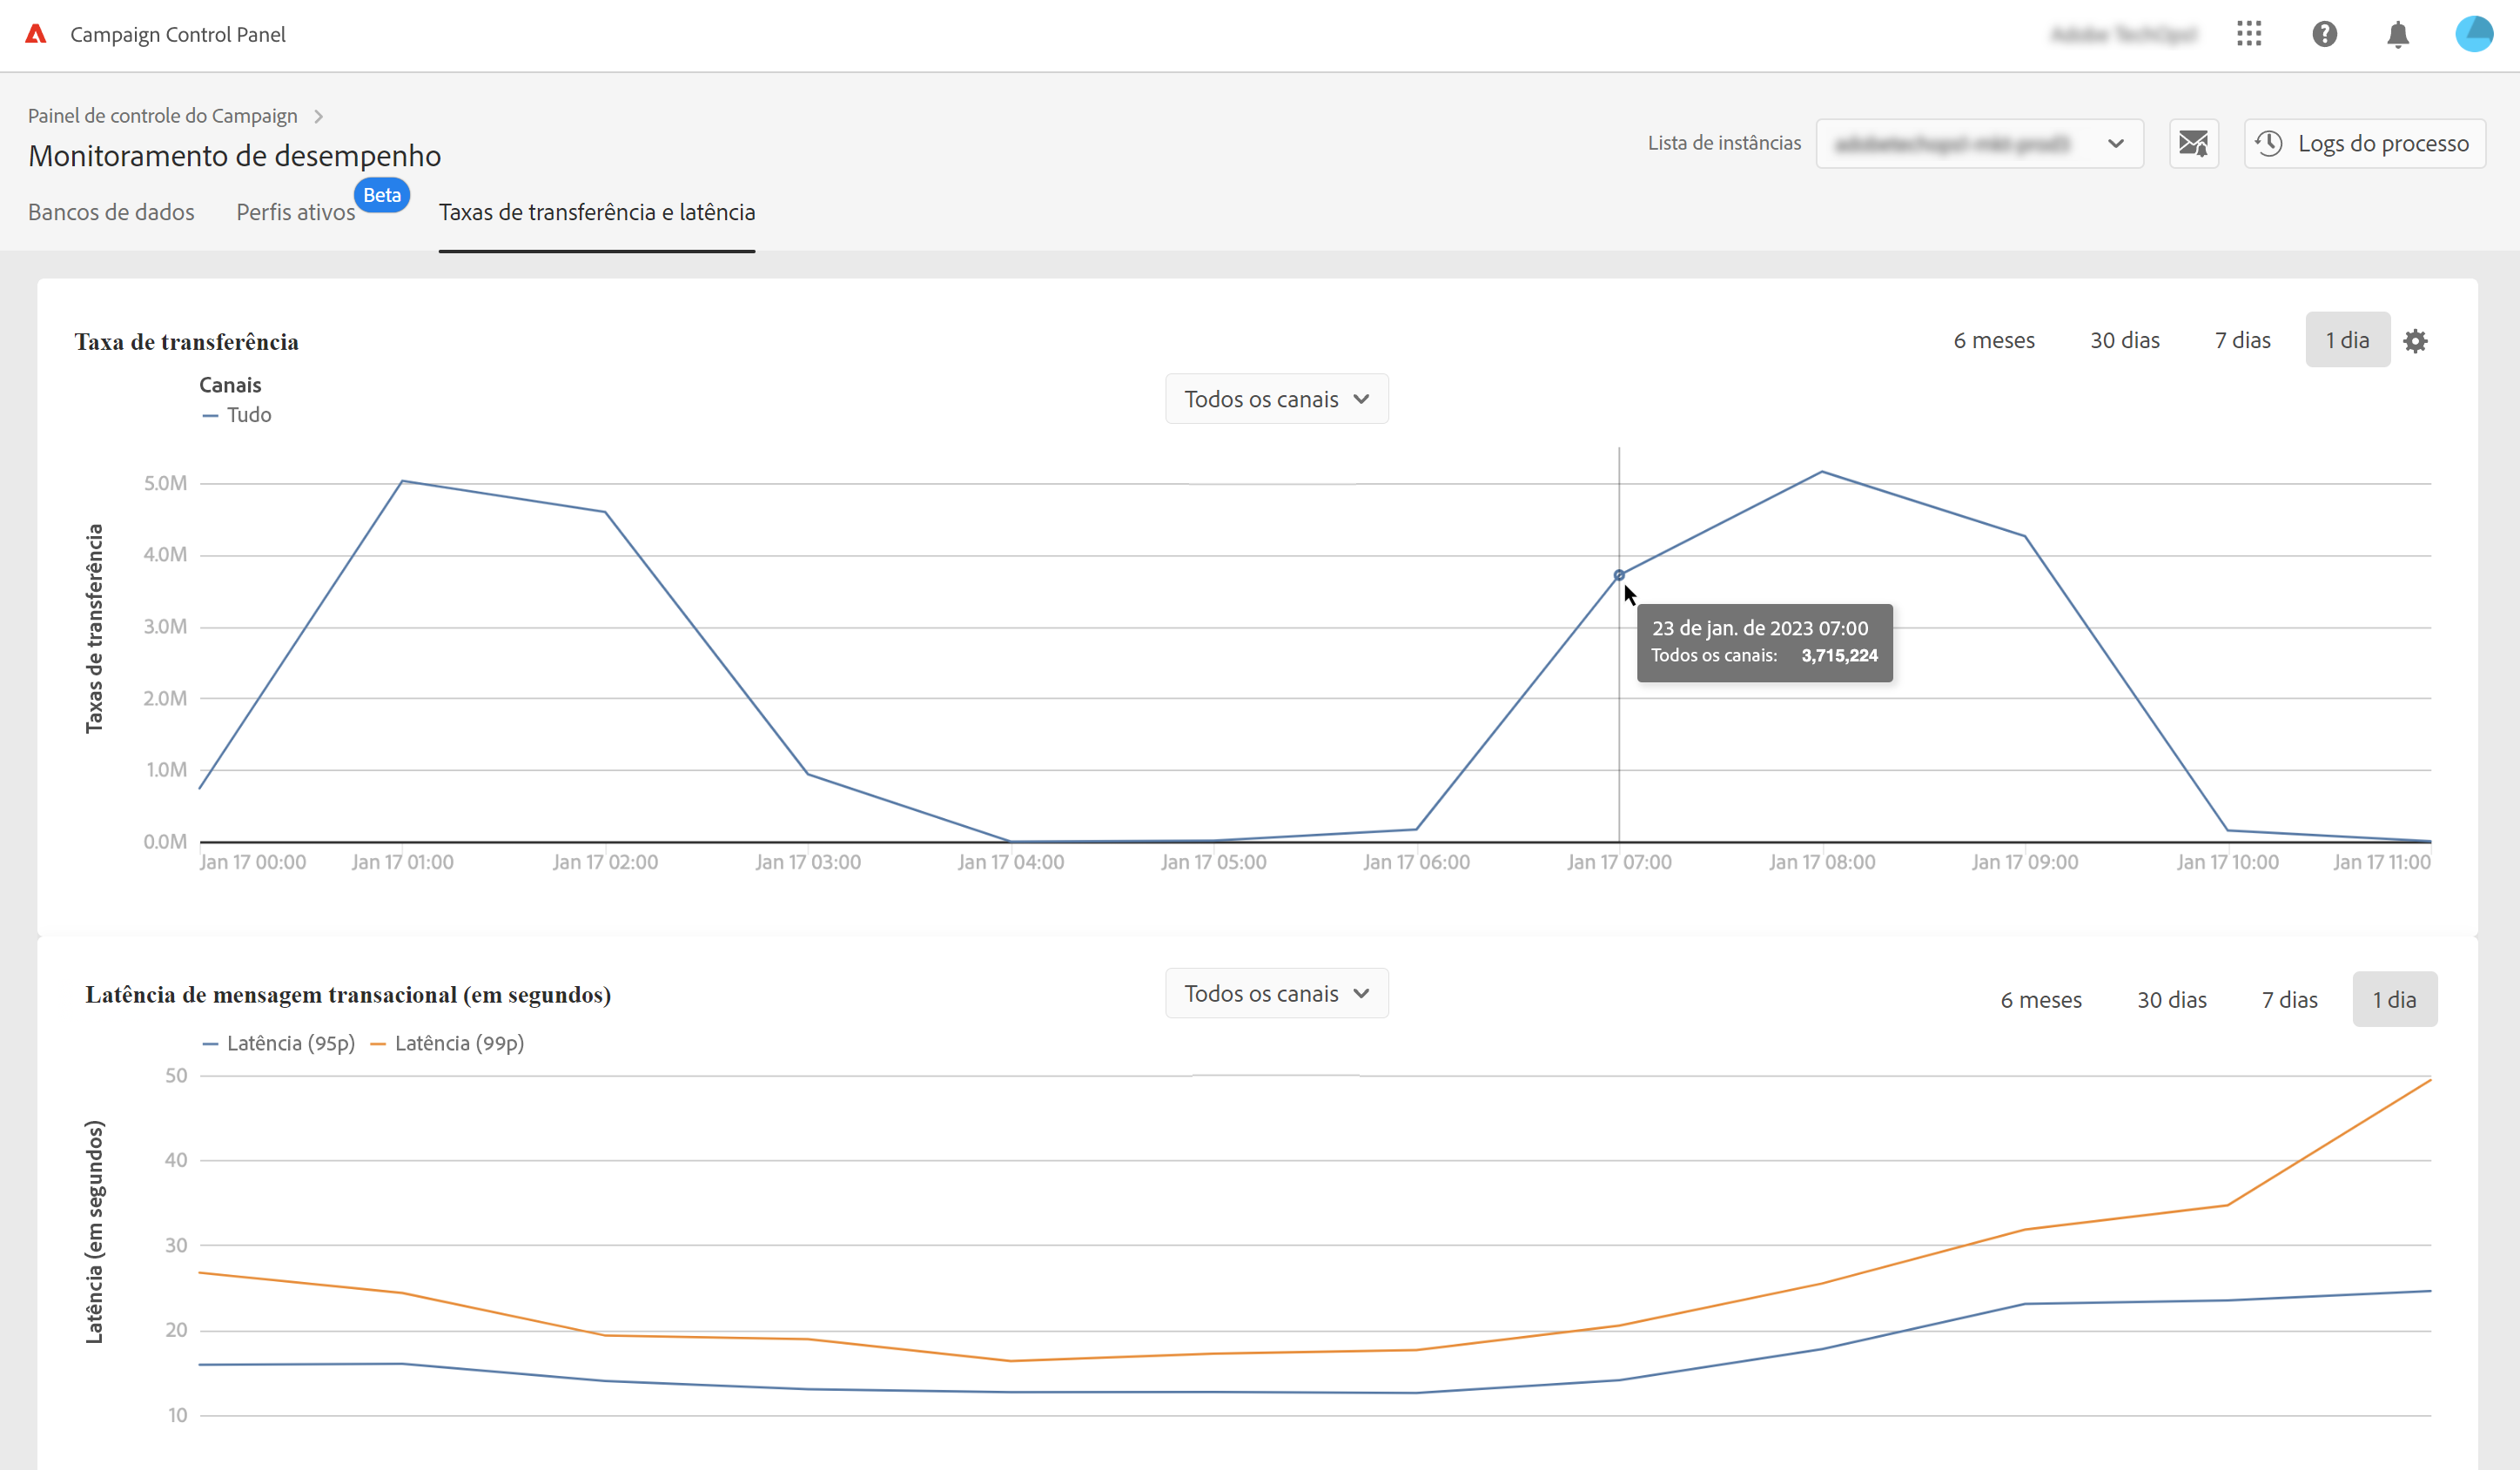Open throughput chart settings gear
The image size is (2520, 1470).
coord(2415,341)
